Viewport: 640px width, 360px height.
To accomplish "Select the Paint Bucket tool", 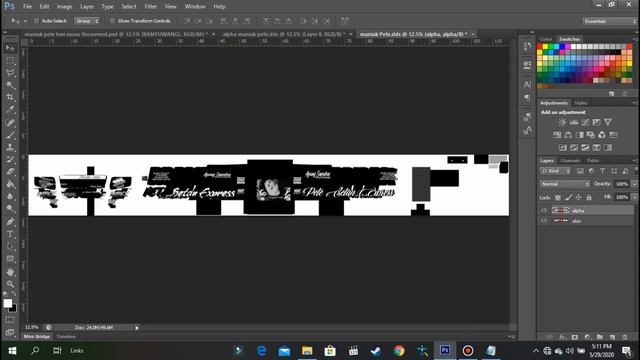I will click(10, 184).
